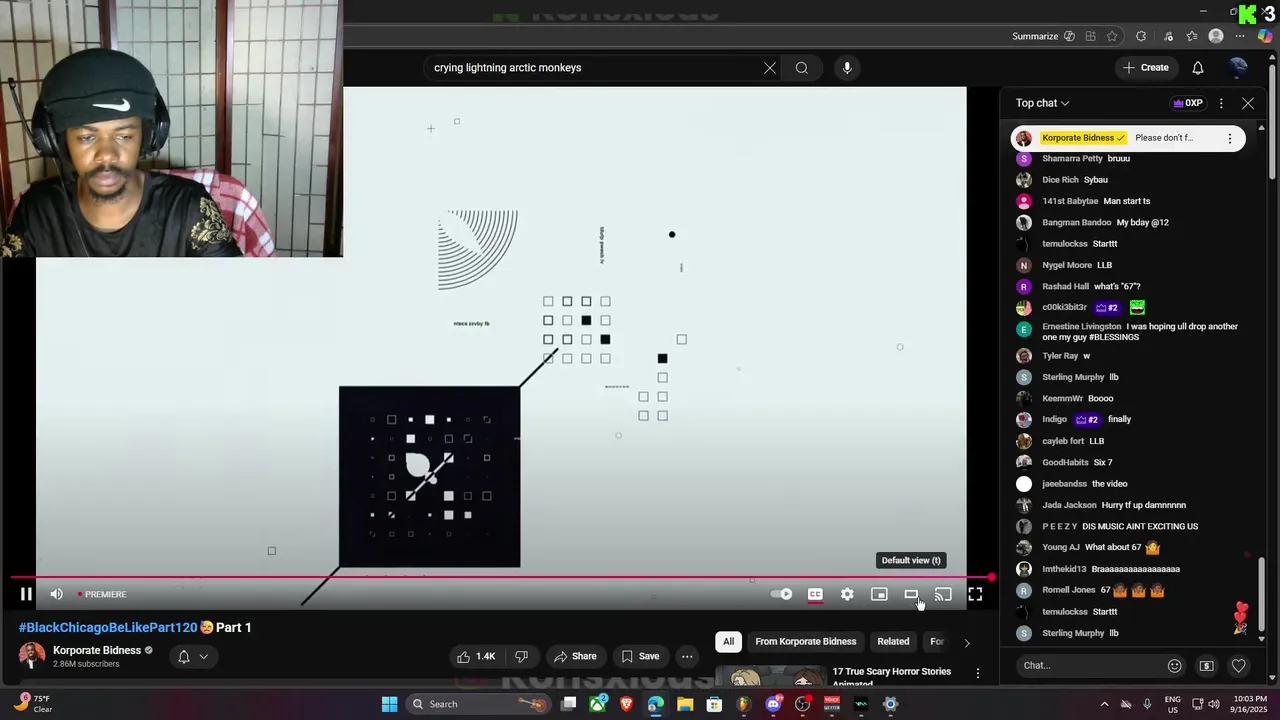Open the Brave browser taskbar icon
The image size is (1280, 720).
pos(626,704)
